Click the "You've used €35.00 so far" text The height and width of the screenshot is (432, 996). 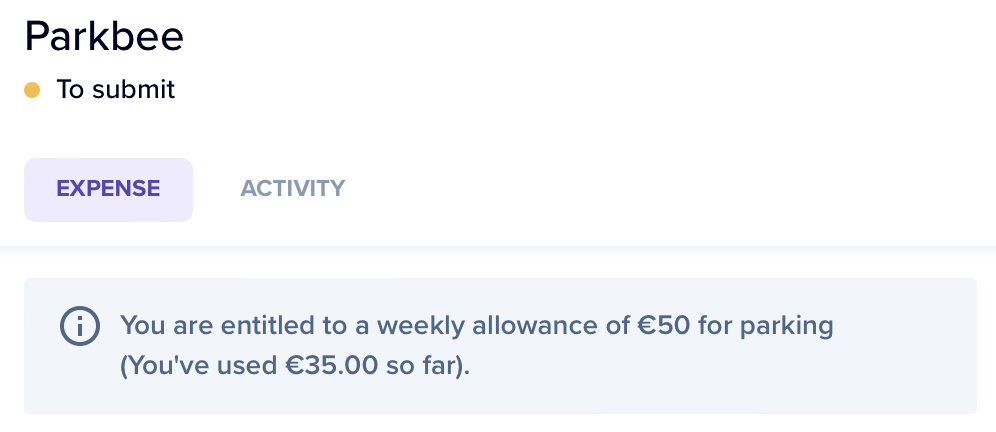pyautogui.click(x=295, y=365)
